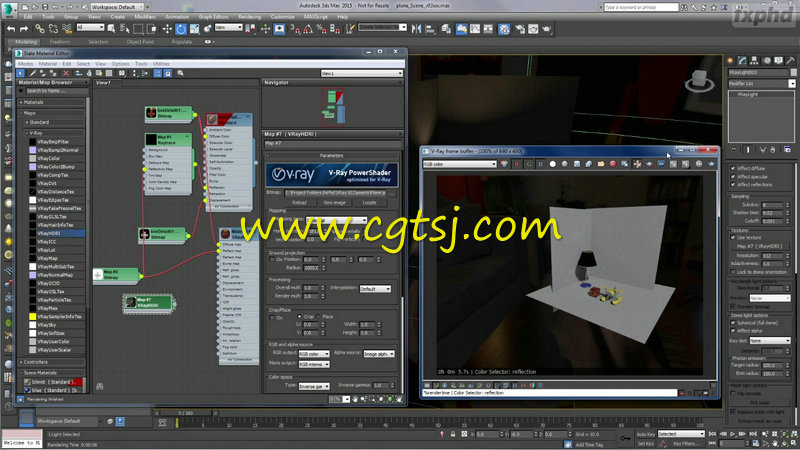Click the red Stop rendering button in frame buffer
800x450 pixels.
click(613, 164)
